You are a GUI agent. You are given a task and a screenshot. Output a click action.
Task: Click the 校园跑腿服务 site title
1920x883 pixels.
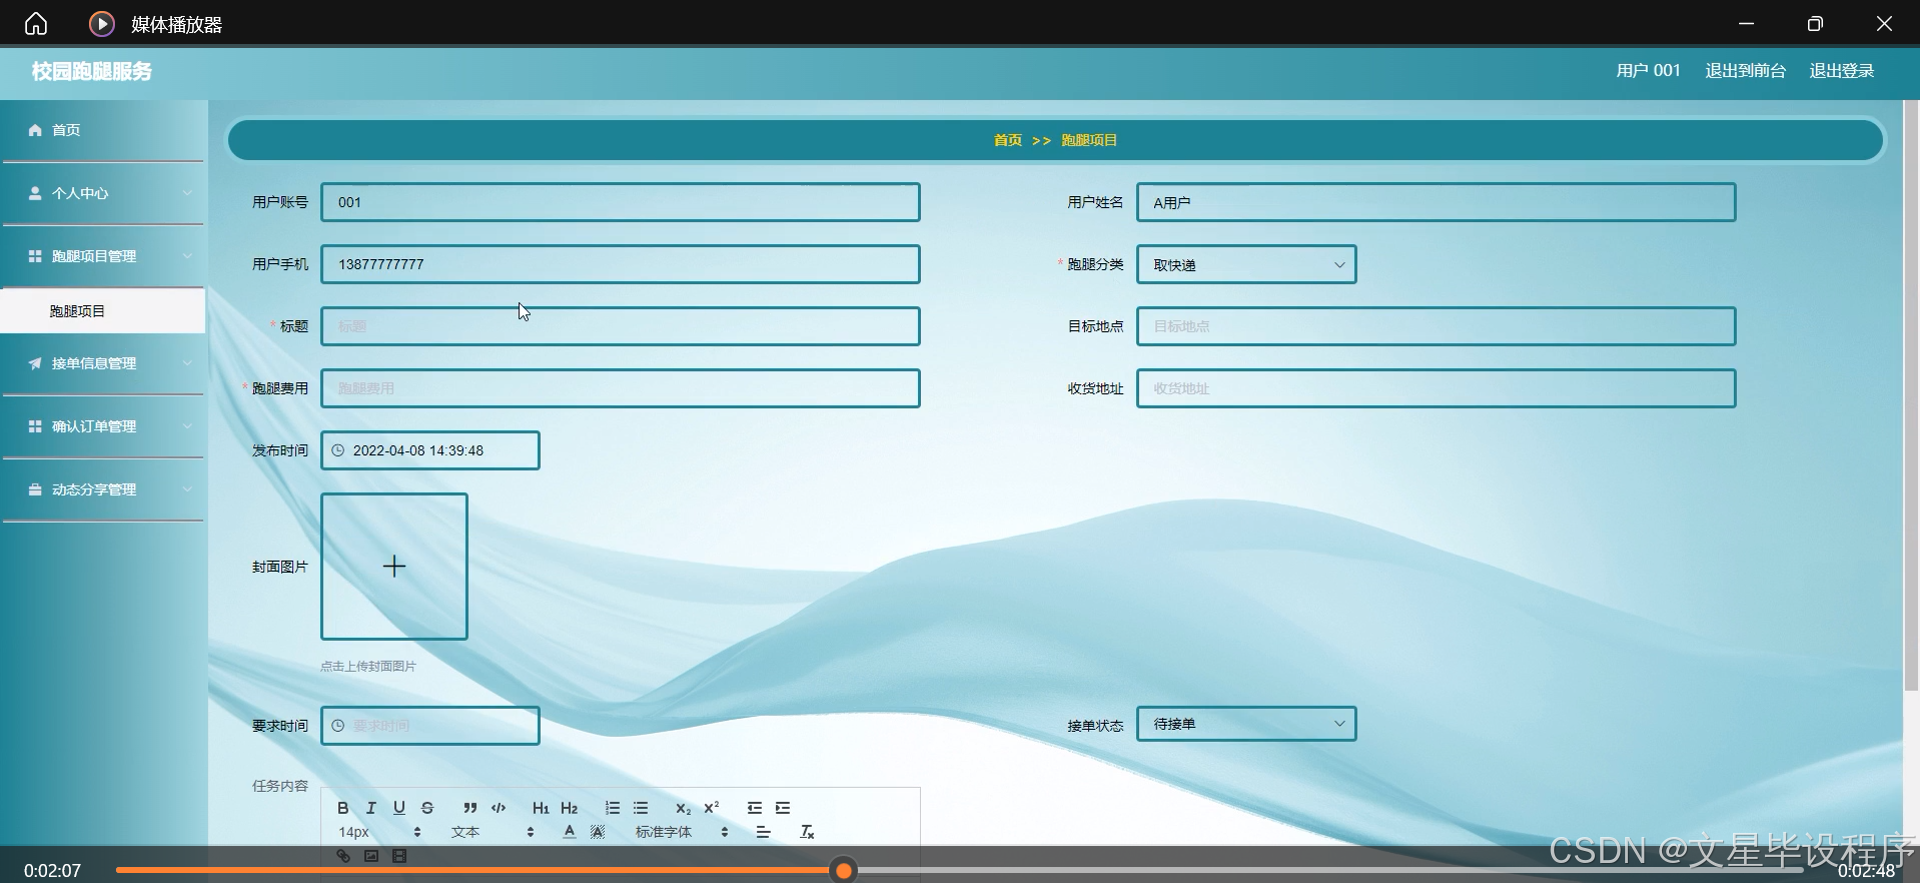coord(91,71)
